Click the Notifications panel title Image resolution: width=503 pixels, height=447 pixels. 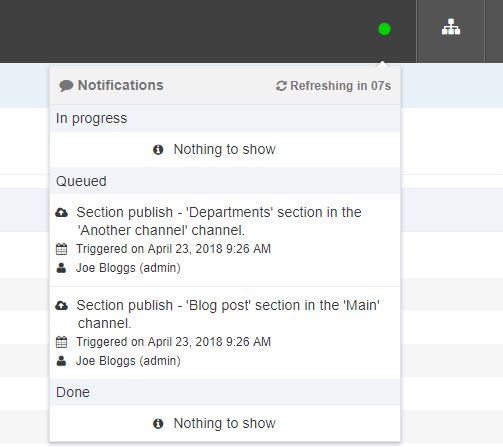120,85
